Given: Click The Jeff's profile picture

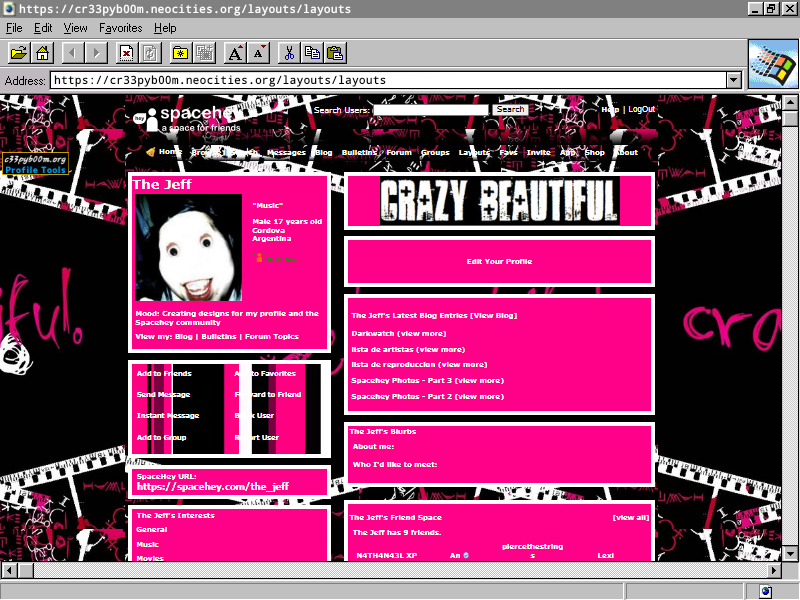Looking at the screenshot, I should (189, 248).
